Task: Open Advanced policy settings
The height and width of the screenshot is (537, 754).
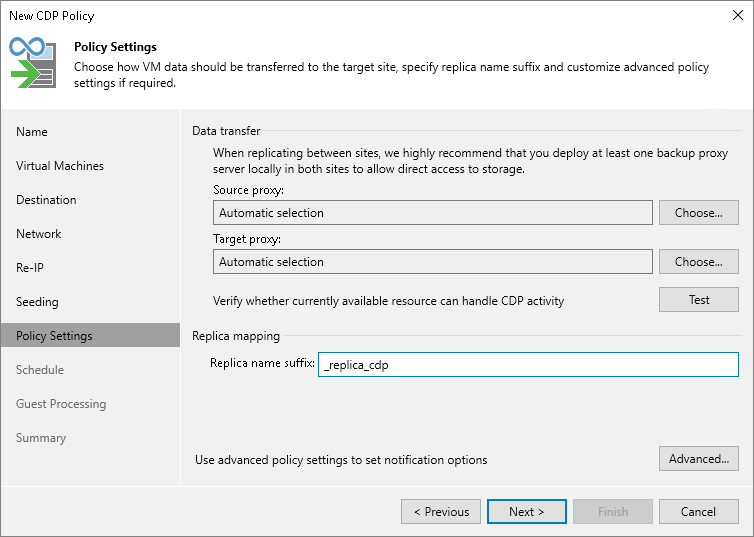Action: [699, 459]
